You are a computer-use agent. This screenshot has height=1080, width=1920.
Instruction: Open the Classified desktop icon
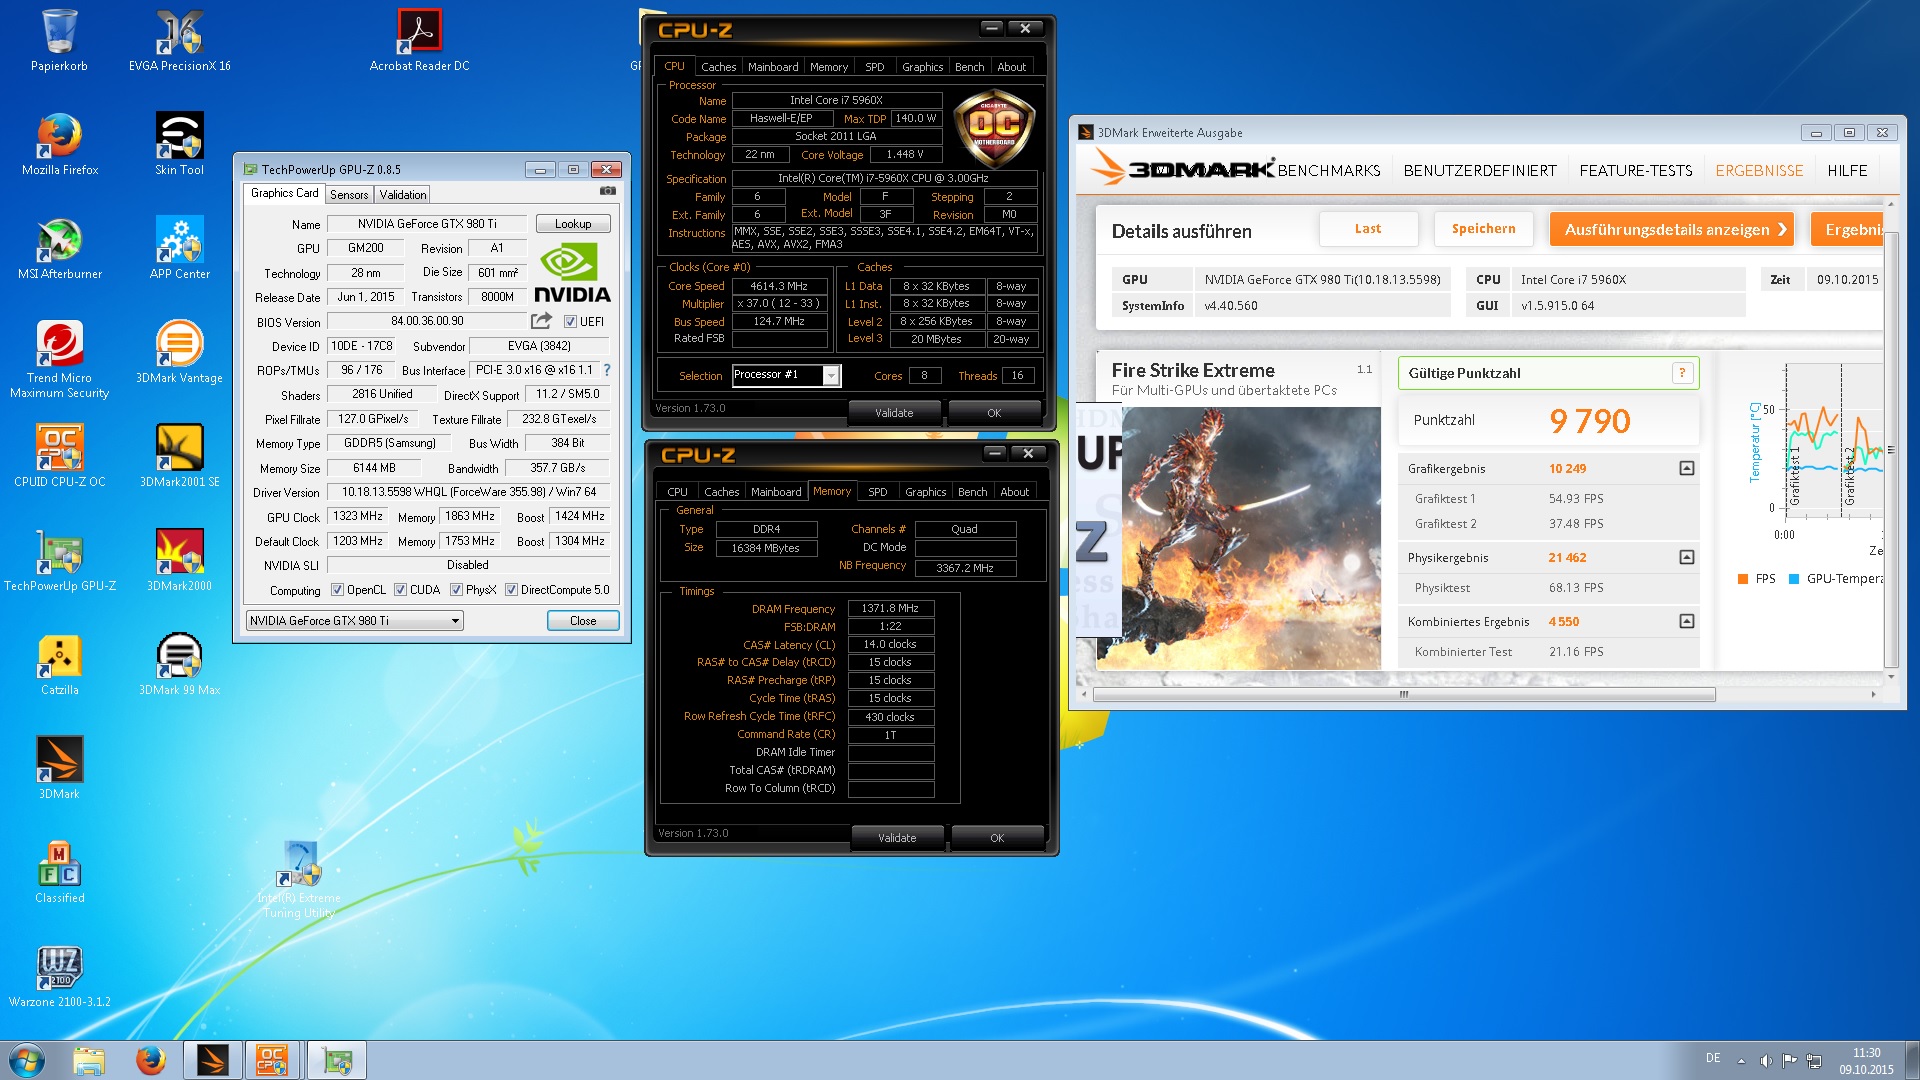pos(60,872)
